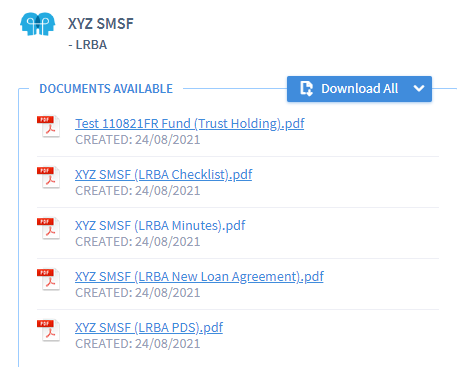Click the created date under LRBA Checklist
The width and height of the screenshot is (457, 367).
pyautogui.click(x=138, y=191)
